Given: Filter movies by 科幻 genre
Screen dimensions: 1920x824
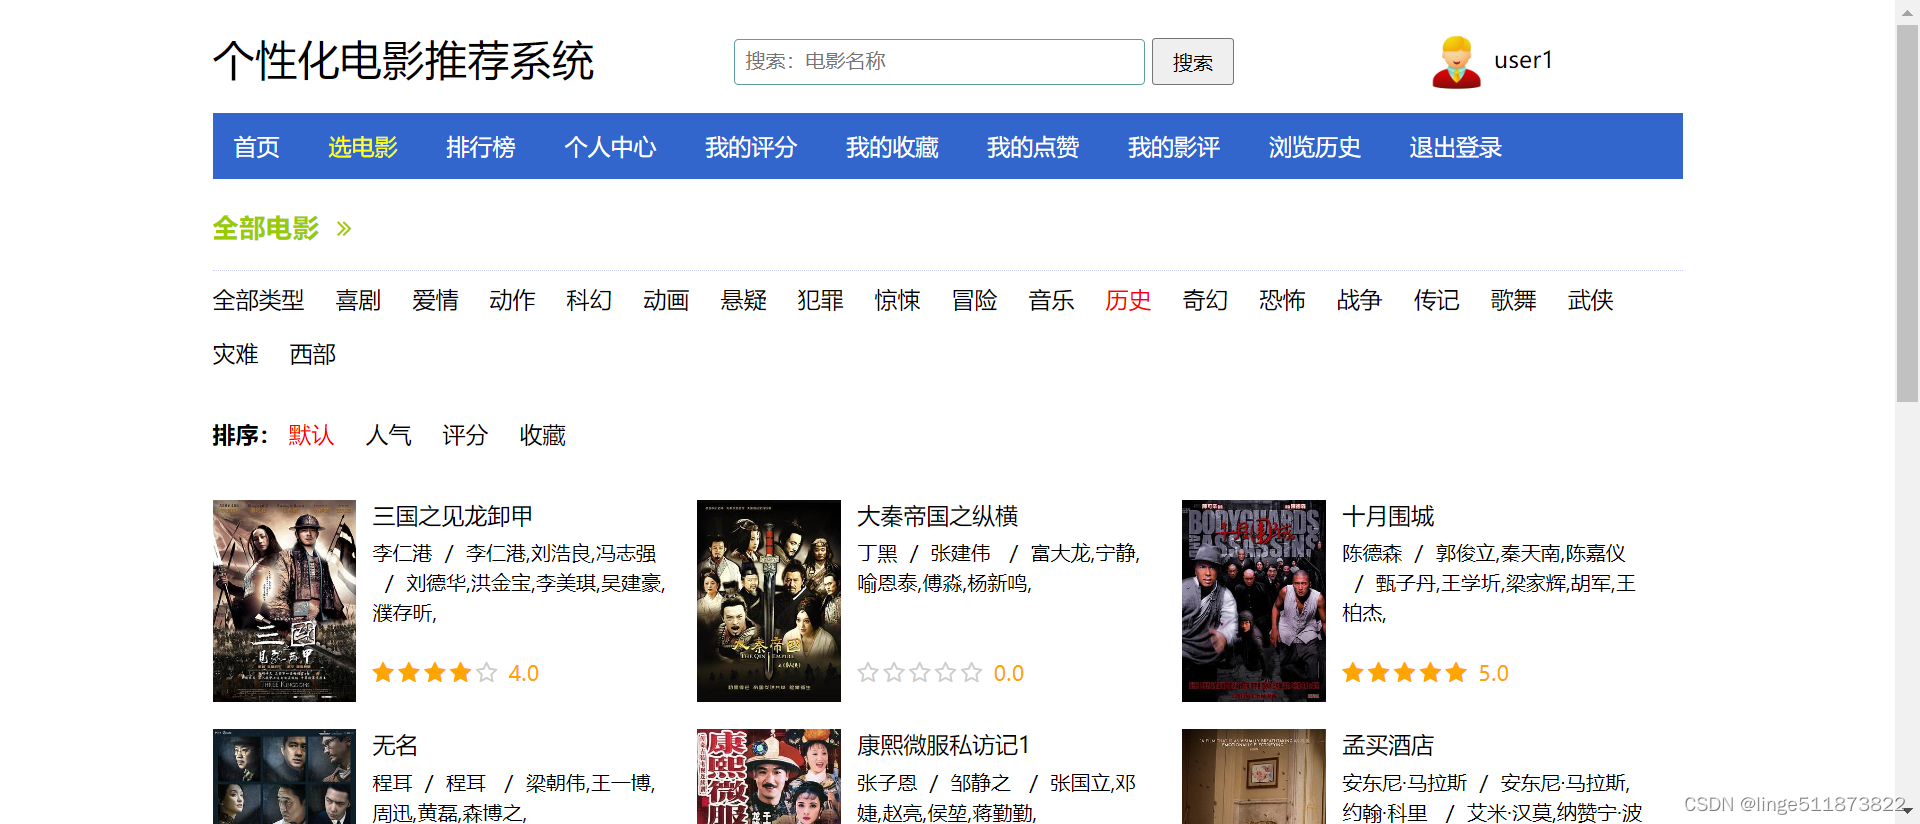Looking at the screenshot, I should point(590,300).
